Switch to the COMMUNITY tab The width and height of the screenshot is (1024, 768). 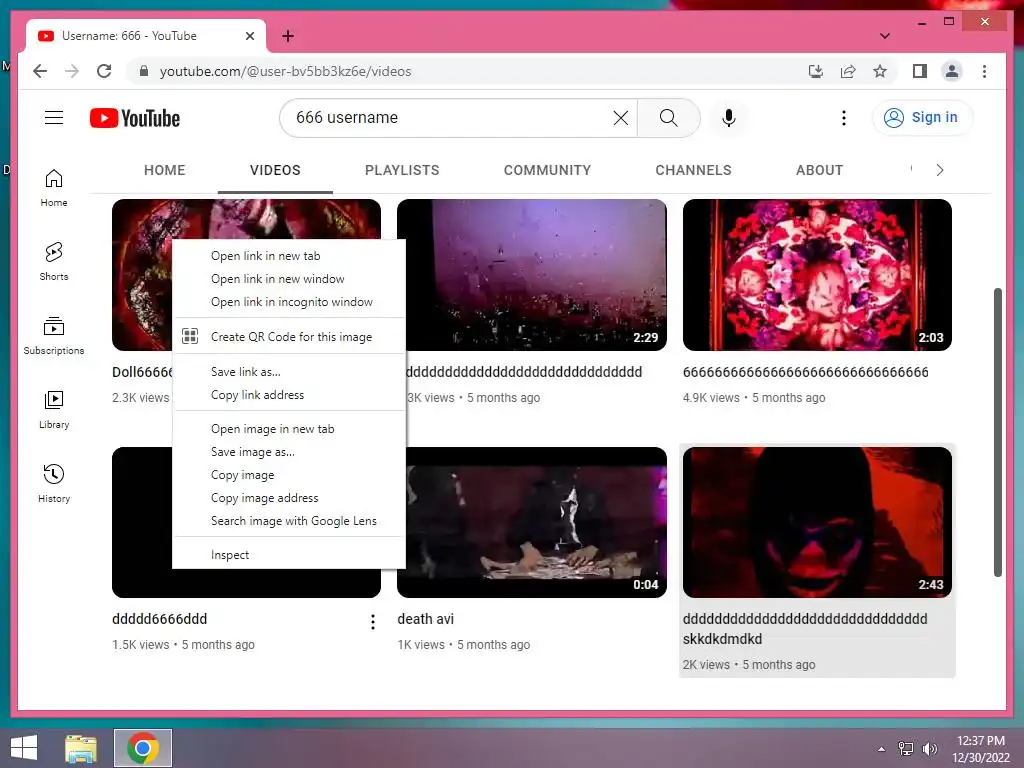pyautogui.click(x=547, y=170)
